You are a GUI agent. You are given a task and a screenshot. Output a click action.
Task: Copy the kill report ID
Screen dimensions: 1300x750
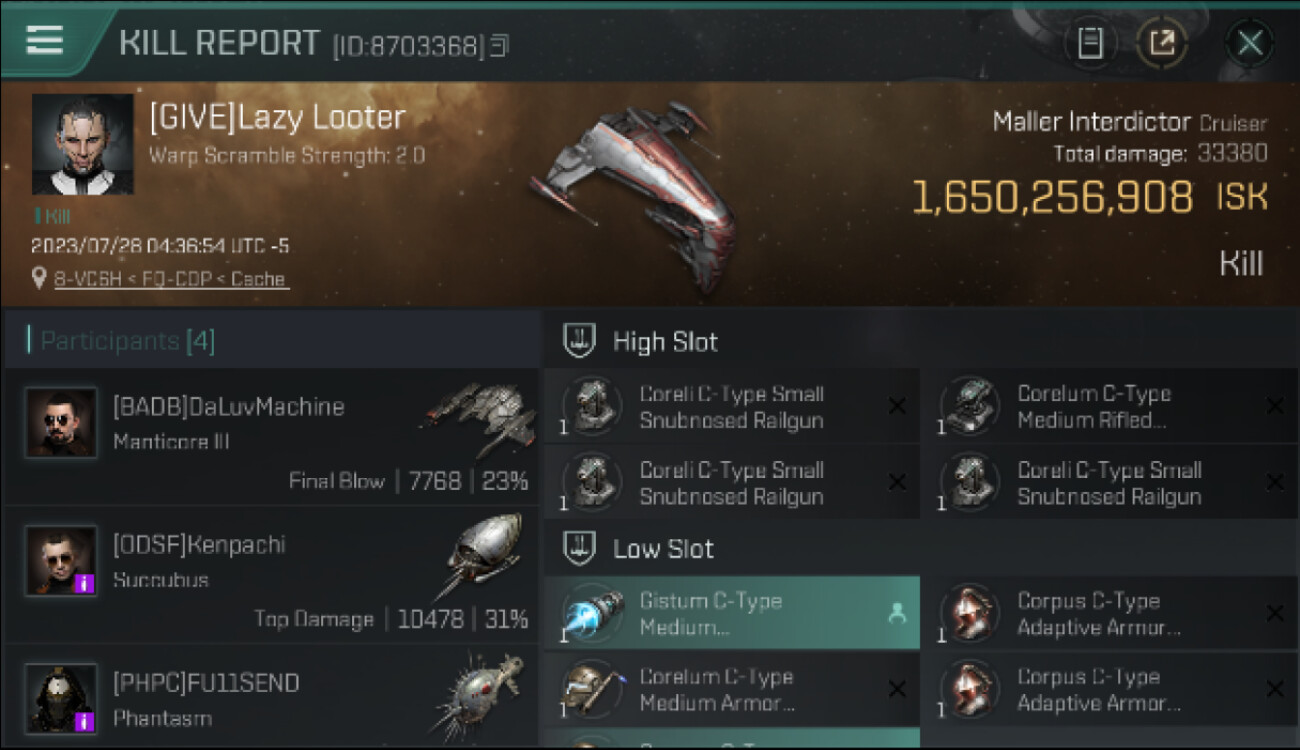499,45
